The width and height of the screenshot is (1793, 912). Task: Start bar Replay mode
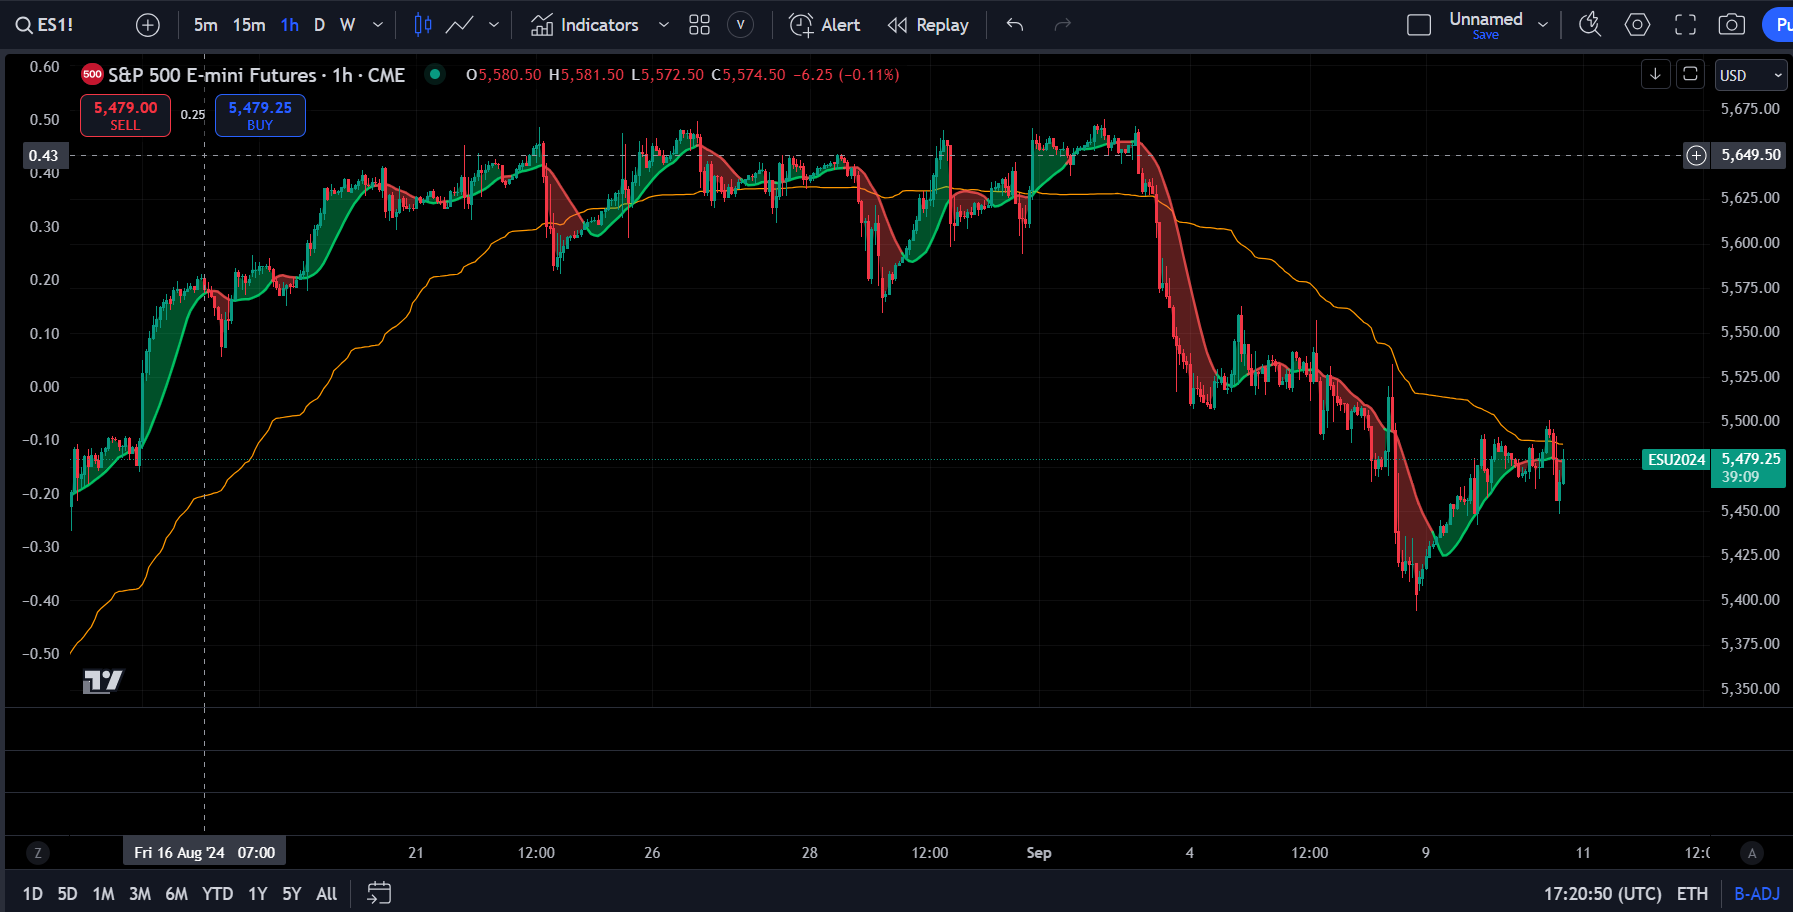click(928, 25)
